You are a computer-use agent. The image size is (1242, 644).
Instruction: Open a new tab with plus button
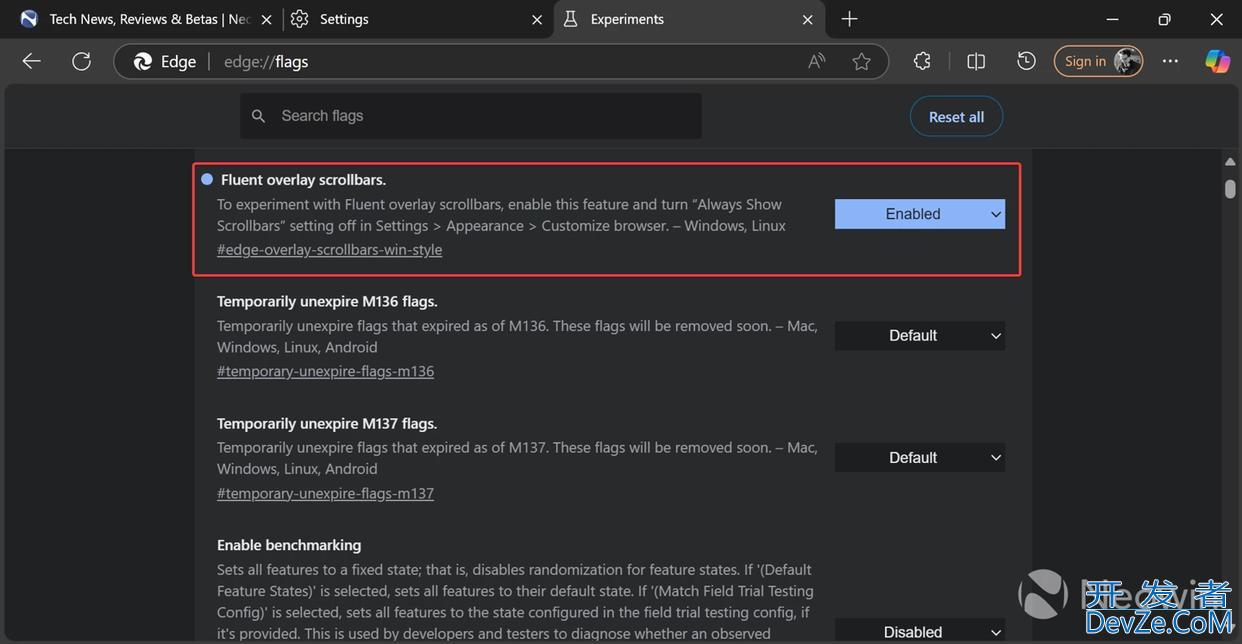849,19
